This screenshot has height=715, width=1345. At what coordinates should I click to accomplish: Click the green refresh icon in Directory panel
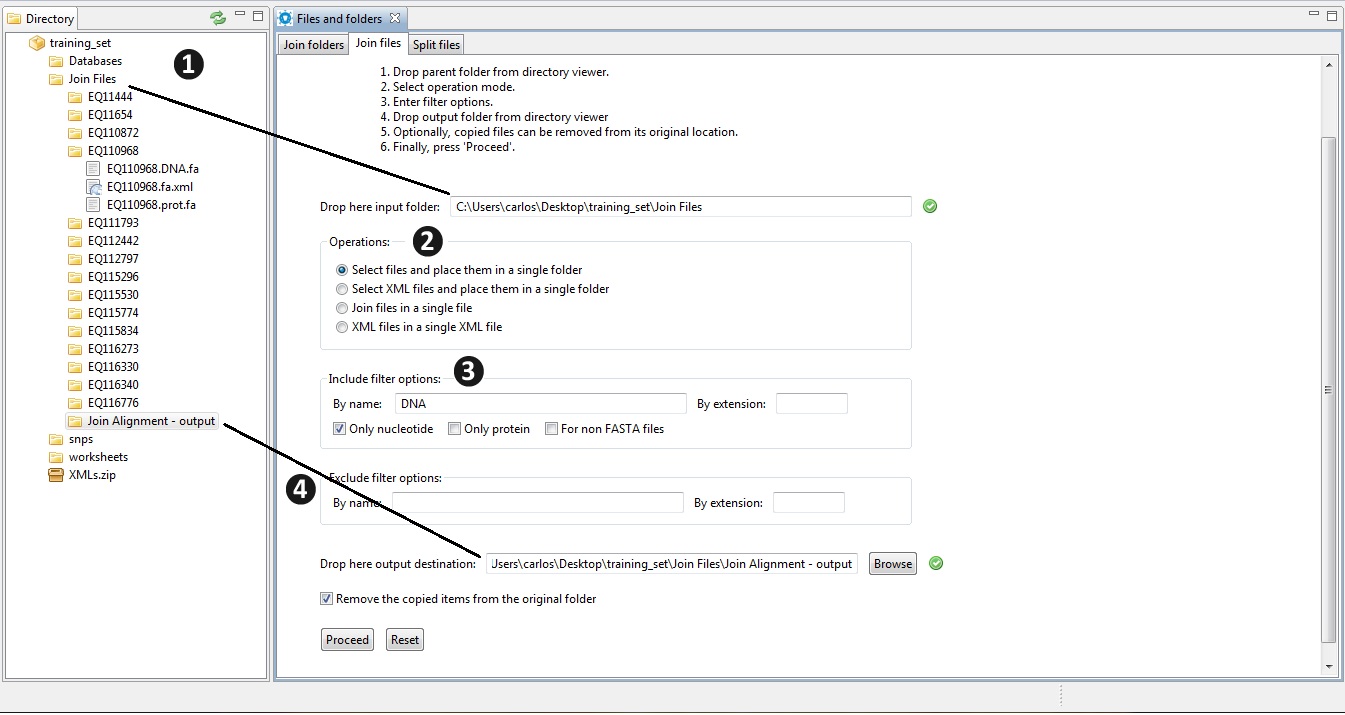click(218, 18)
